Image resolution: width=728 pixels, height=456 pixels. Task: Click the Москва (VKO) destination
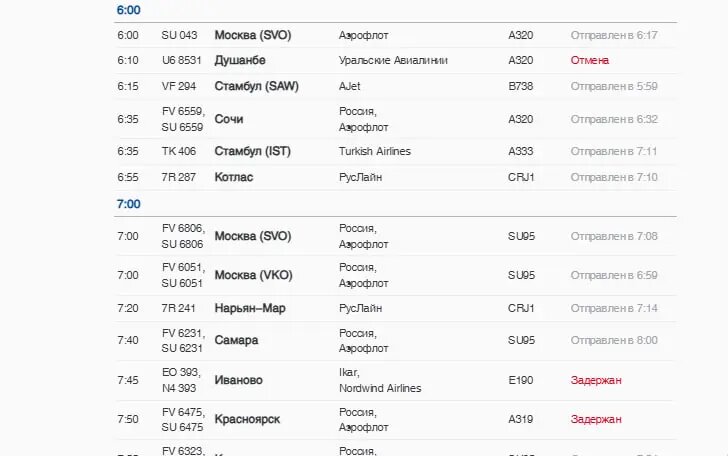[x=253, y=275]
